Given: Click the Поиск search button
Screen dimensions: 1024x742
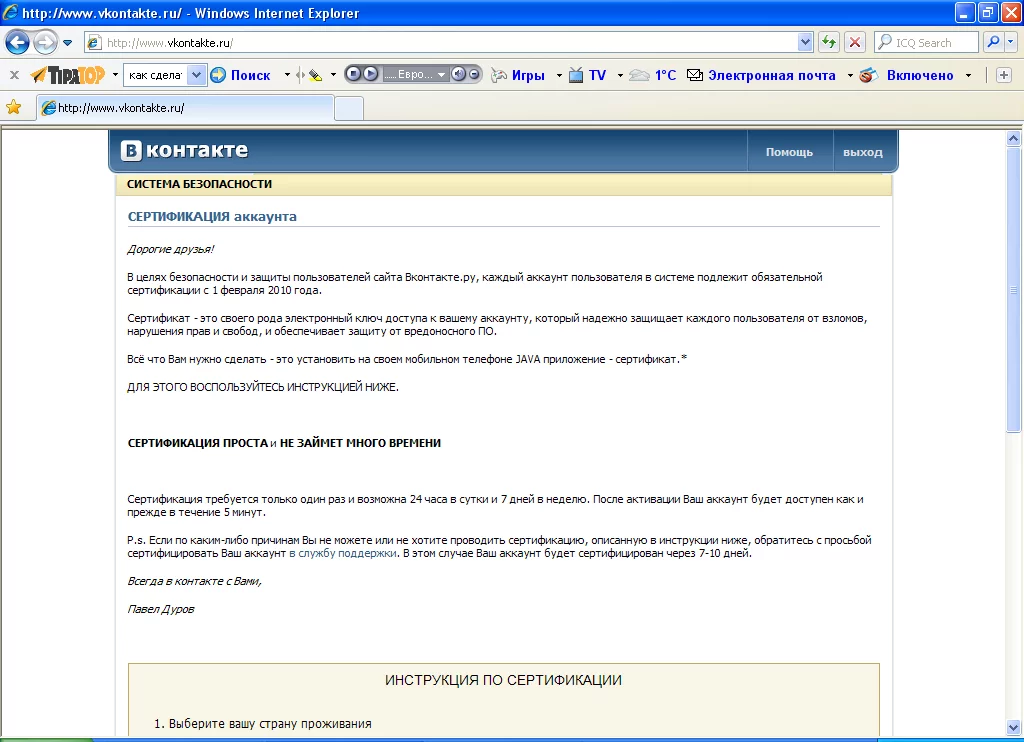Looking at the screenshot, I should click(241, 75).
